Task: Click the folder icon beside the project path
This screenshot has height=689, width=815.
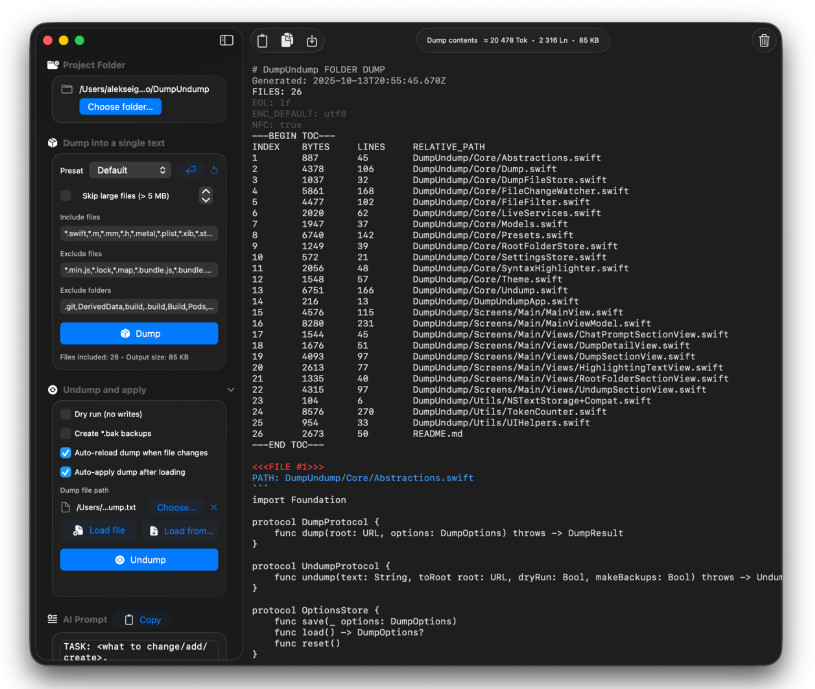Action: coord(67,89)
